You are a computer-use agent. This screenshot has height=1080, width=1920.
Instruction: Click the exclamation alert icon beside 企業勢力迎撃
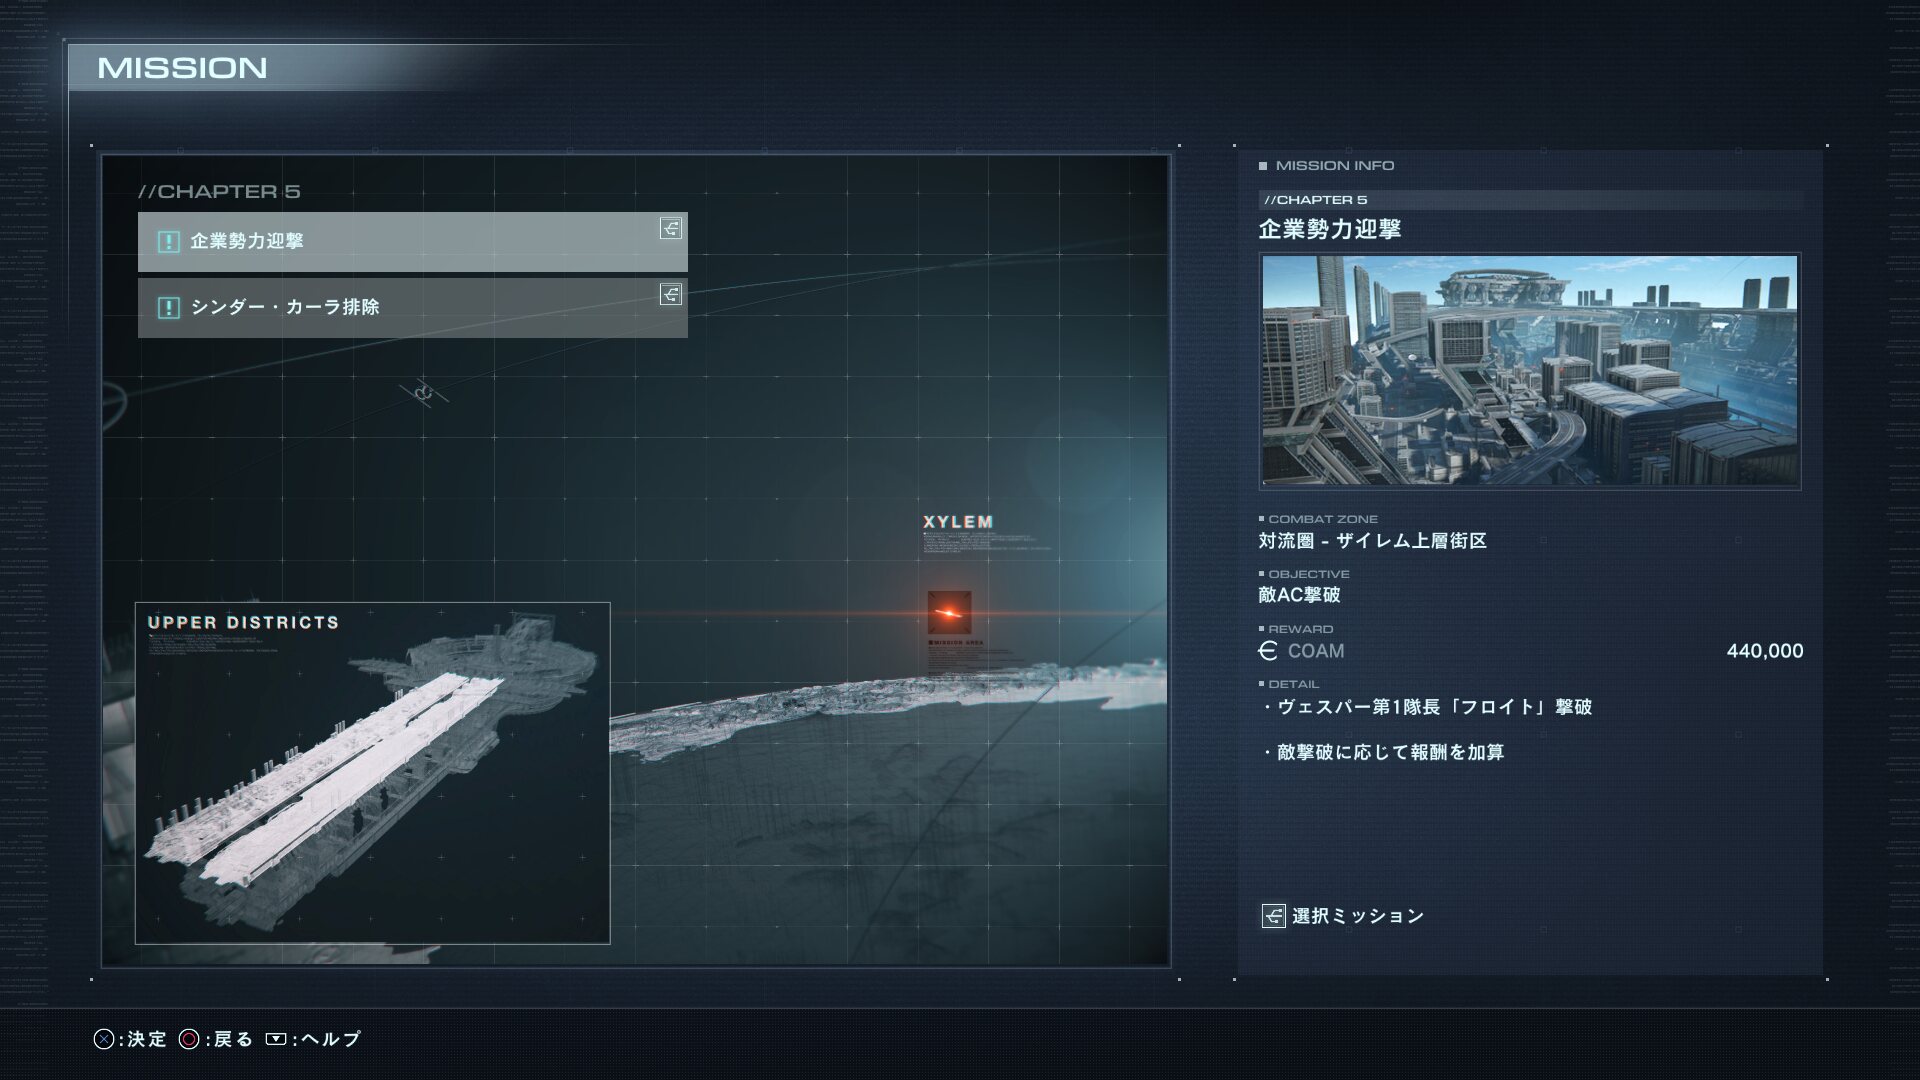click(x=168, y=242)
